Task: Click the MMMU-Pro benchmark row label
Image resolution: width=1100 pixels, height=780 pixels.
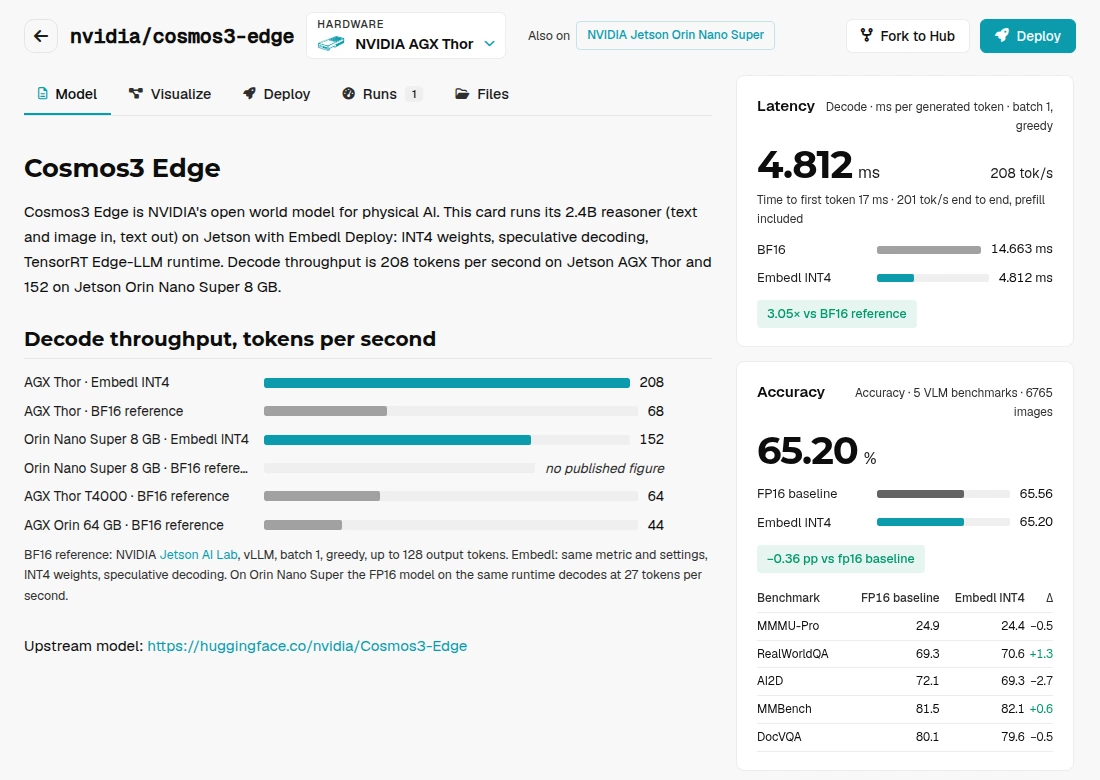Action: [x=788, y=626]
